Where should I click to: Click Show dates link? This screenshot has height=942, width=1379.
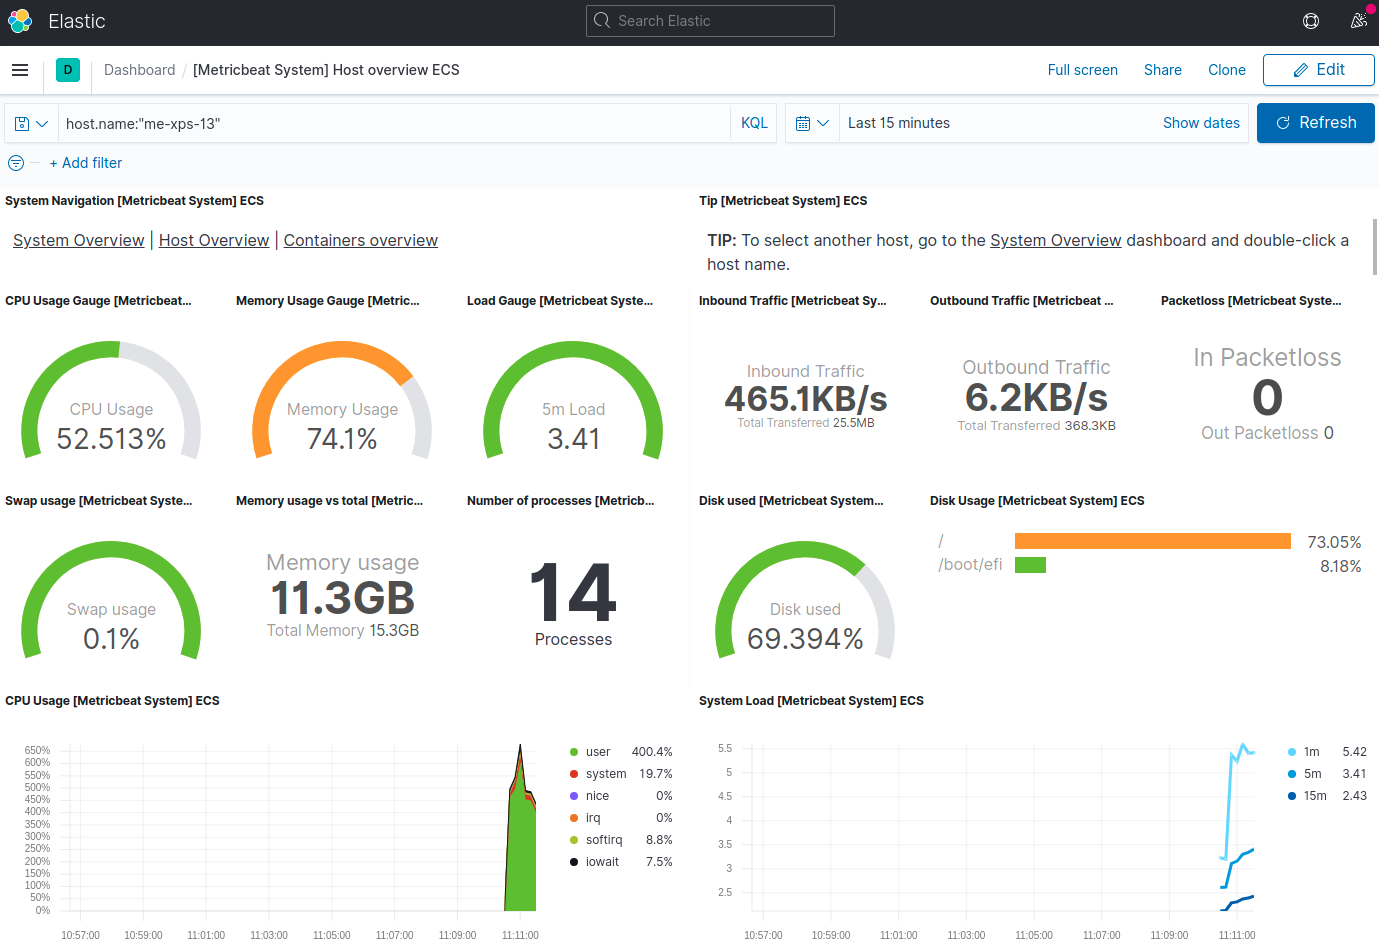[x=1201, y=123]
